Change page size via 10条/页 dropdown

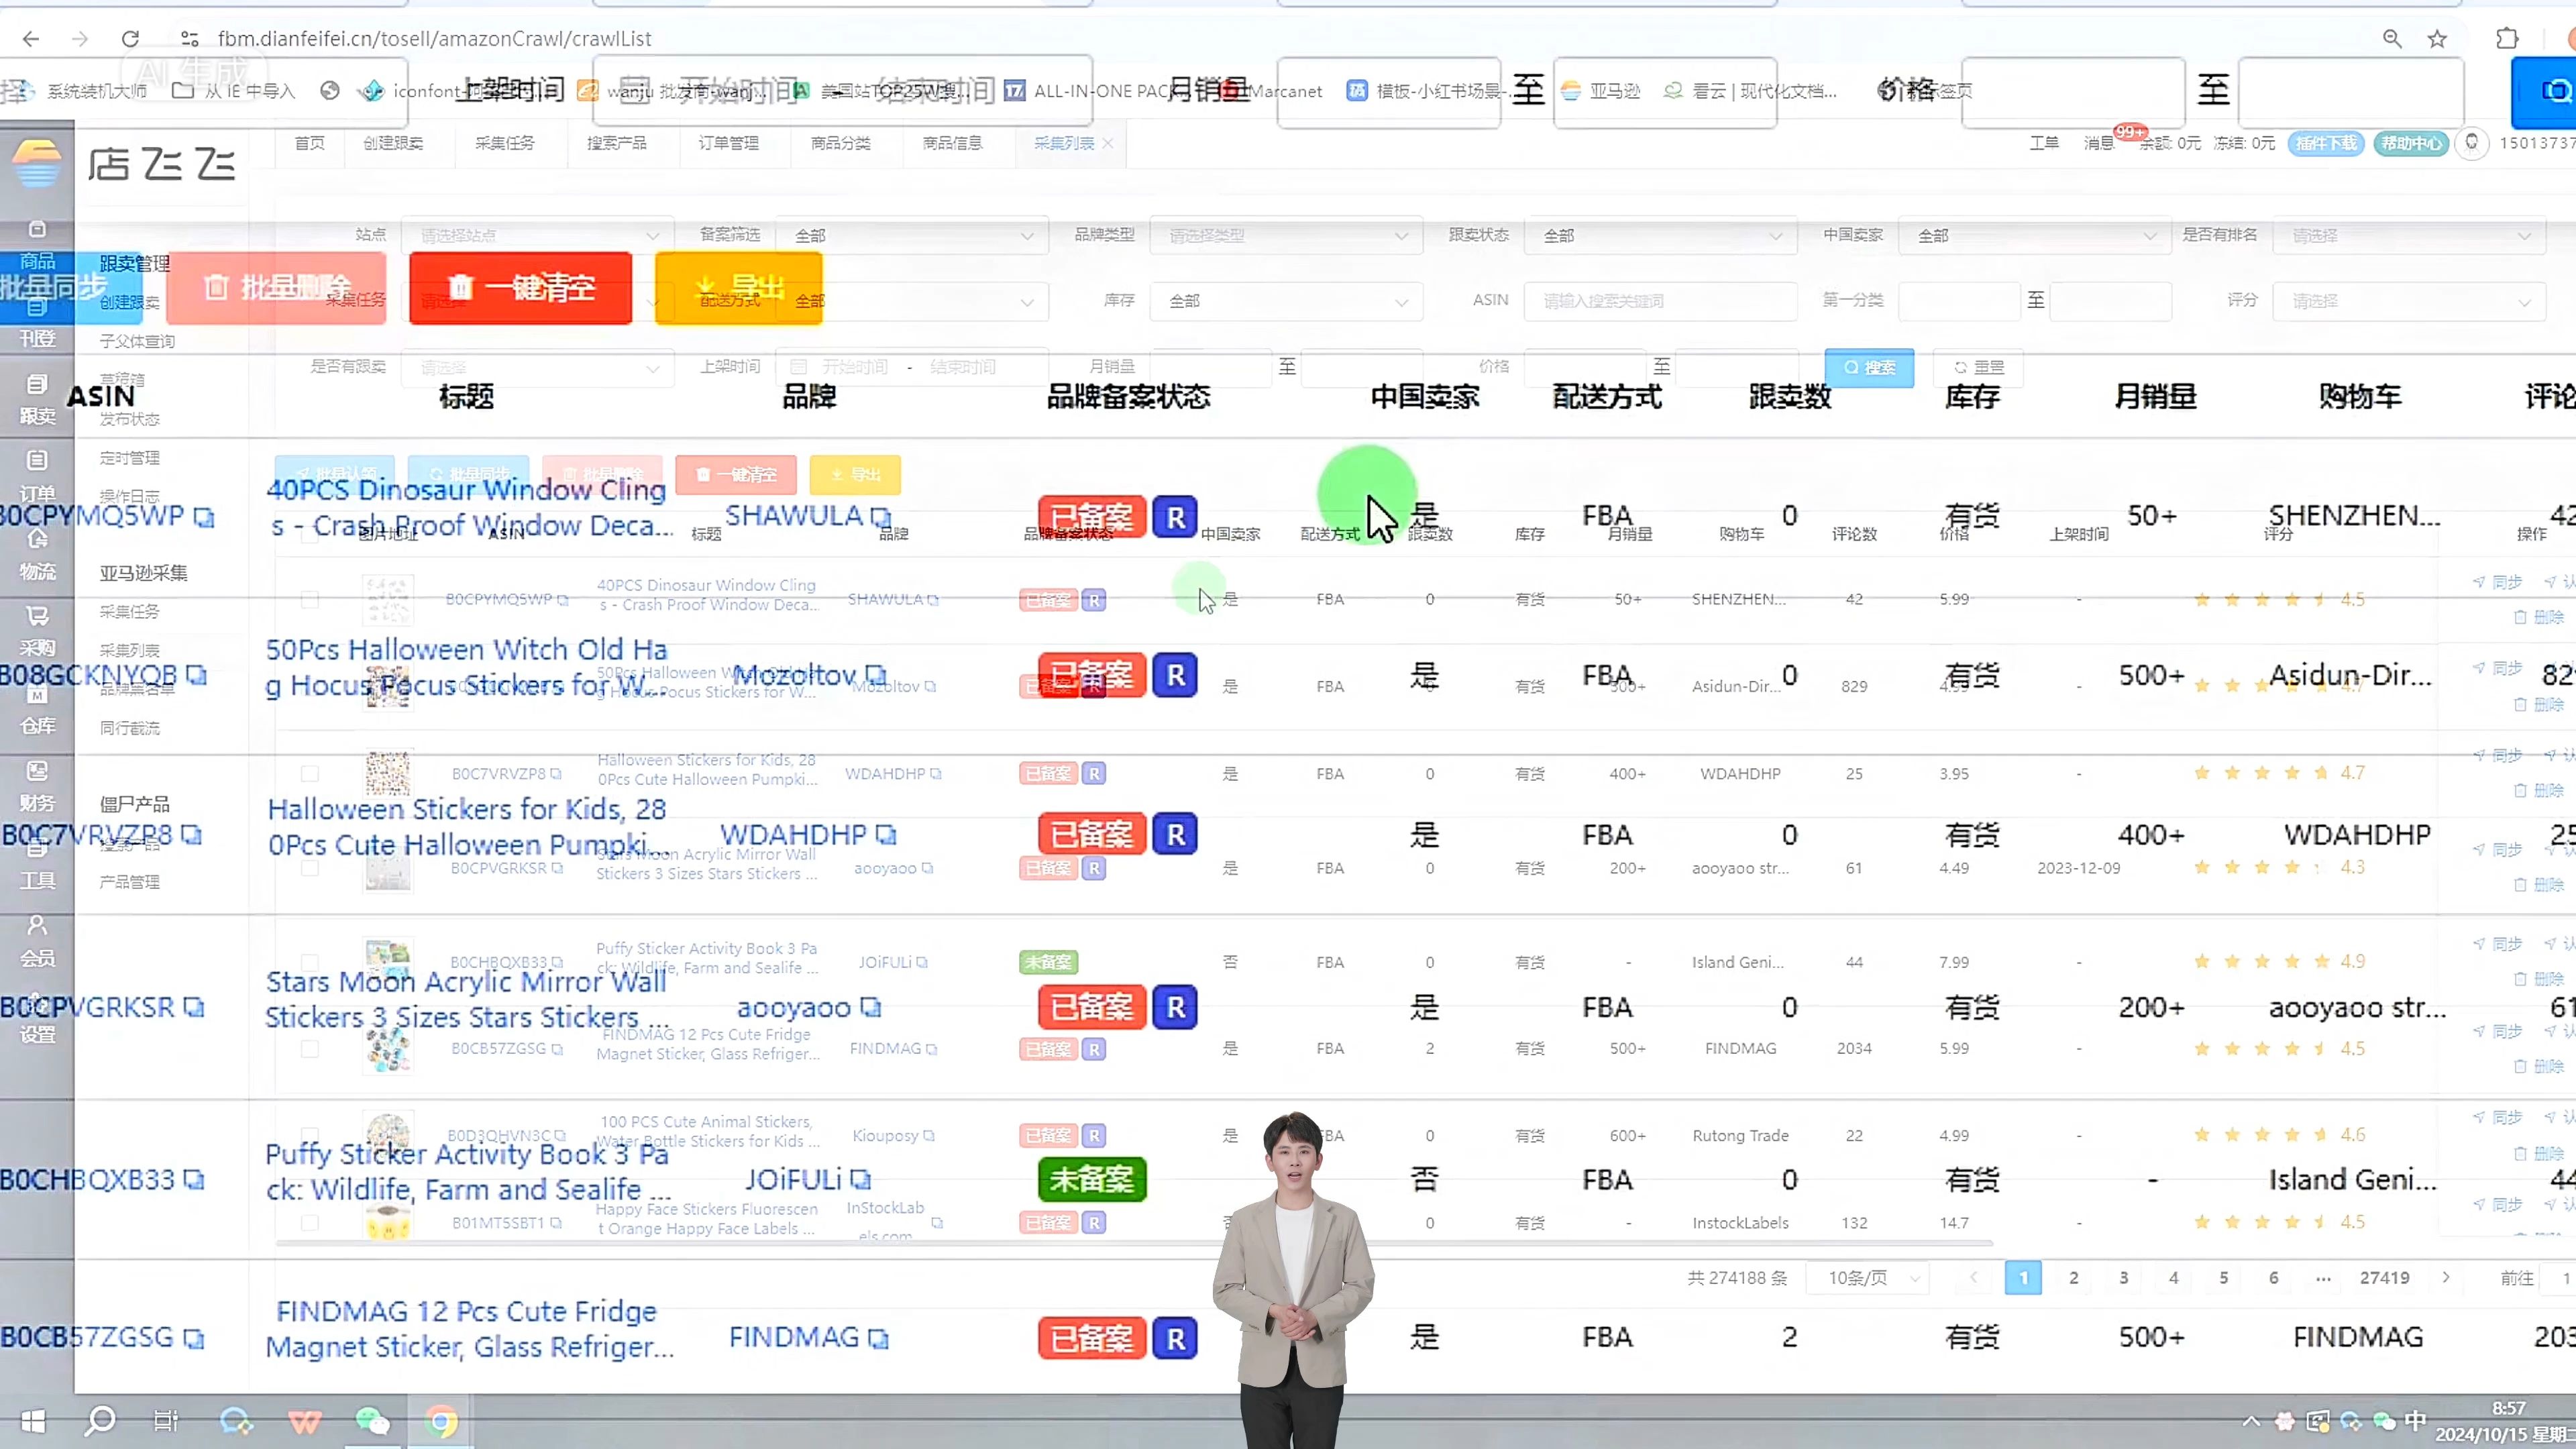click(1867, 1278)
